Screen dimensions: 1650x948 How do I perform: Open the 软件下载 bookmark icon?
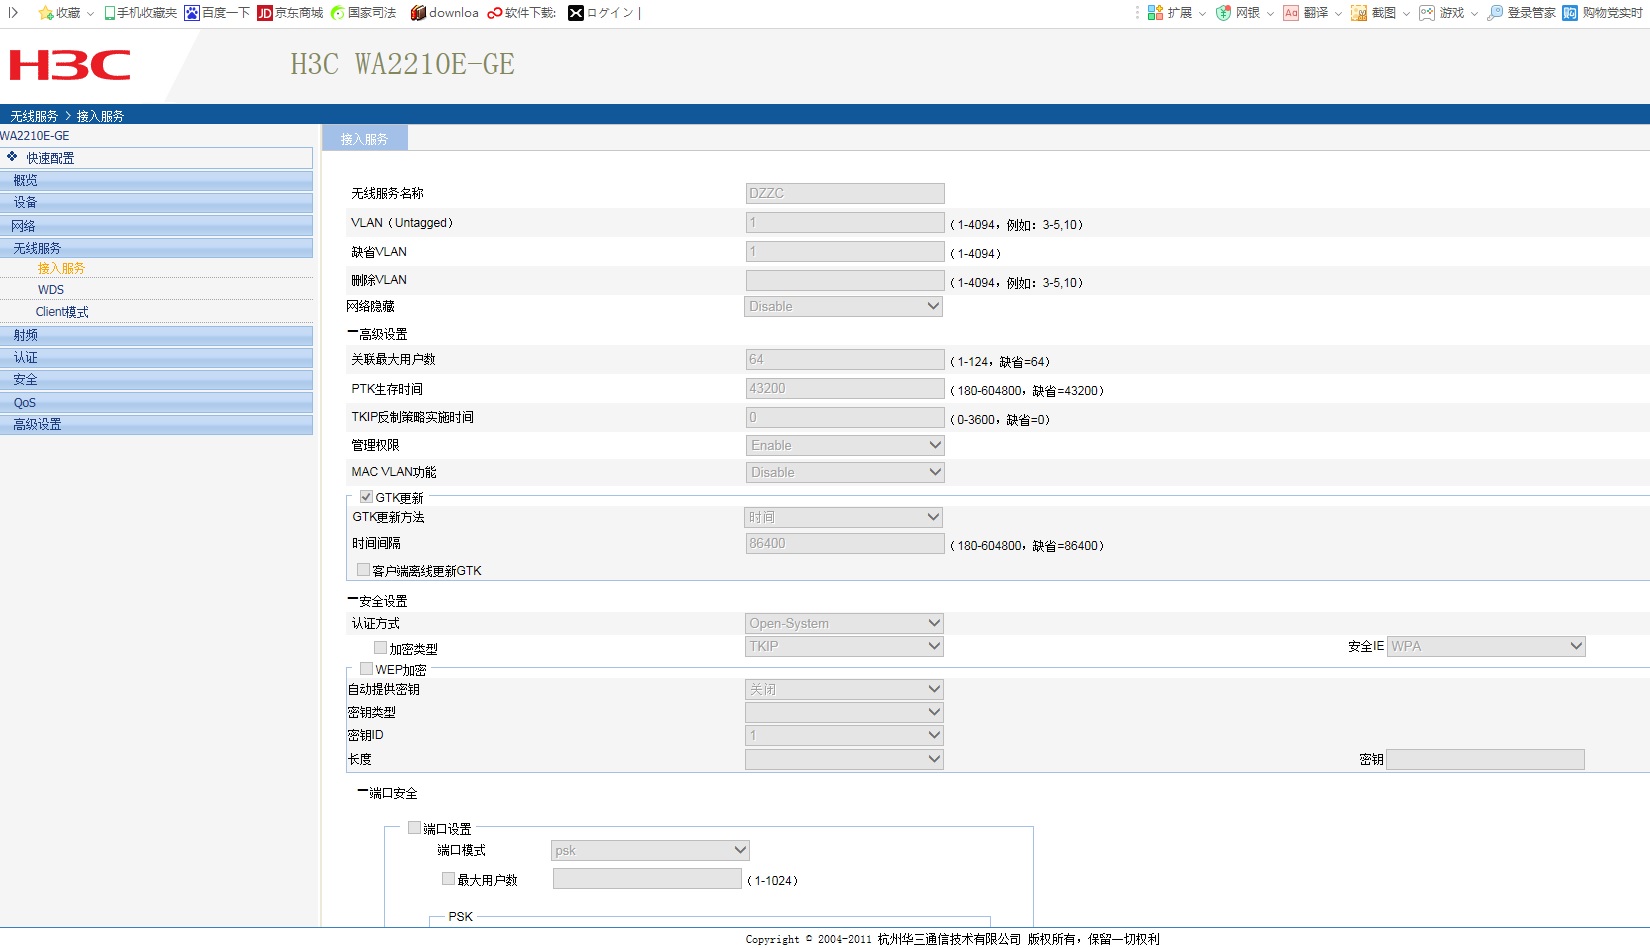495,13
